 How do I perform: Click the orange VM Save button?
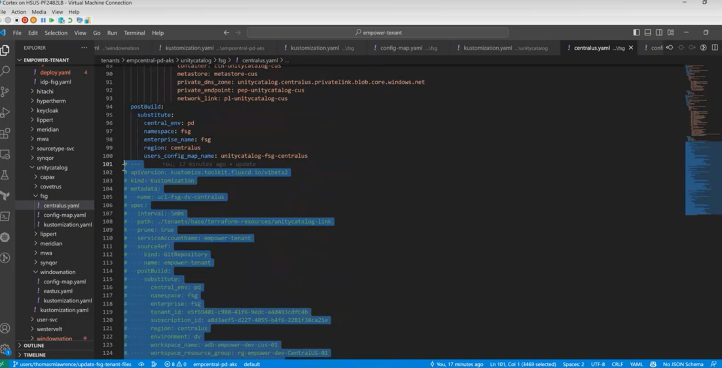coord(34,20)
